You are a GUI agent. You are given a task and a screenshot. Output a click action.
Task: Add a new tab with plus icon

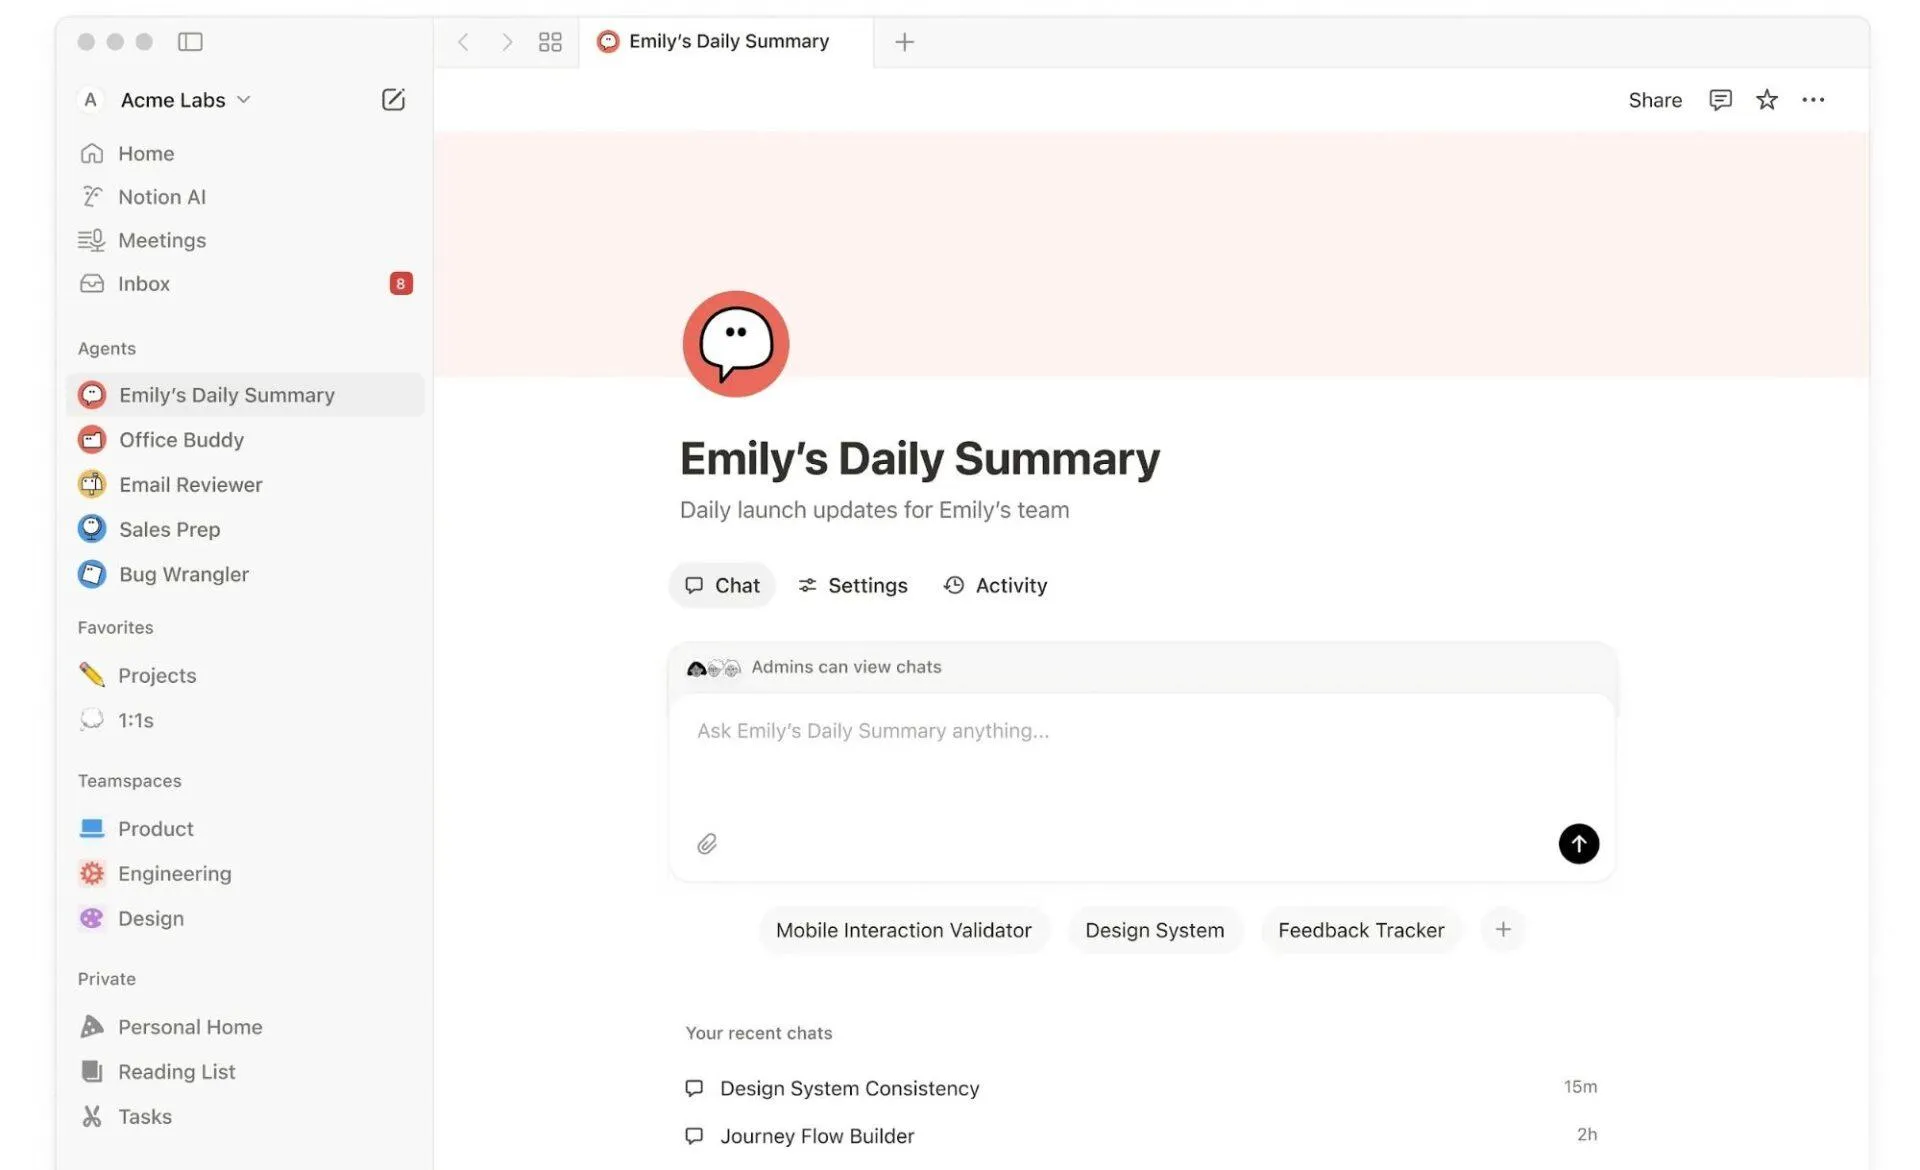(x=904, y=41)
